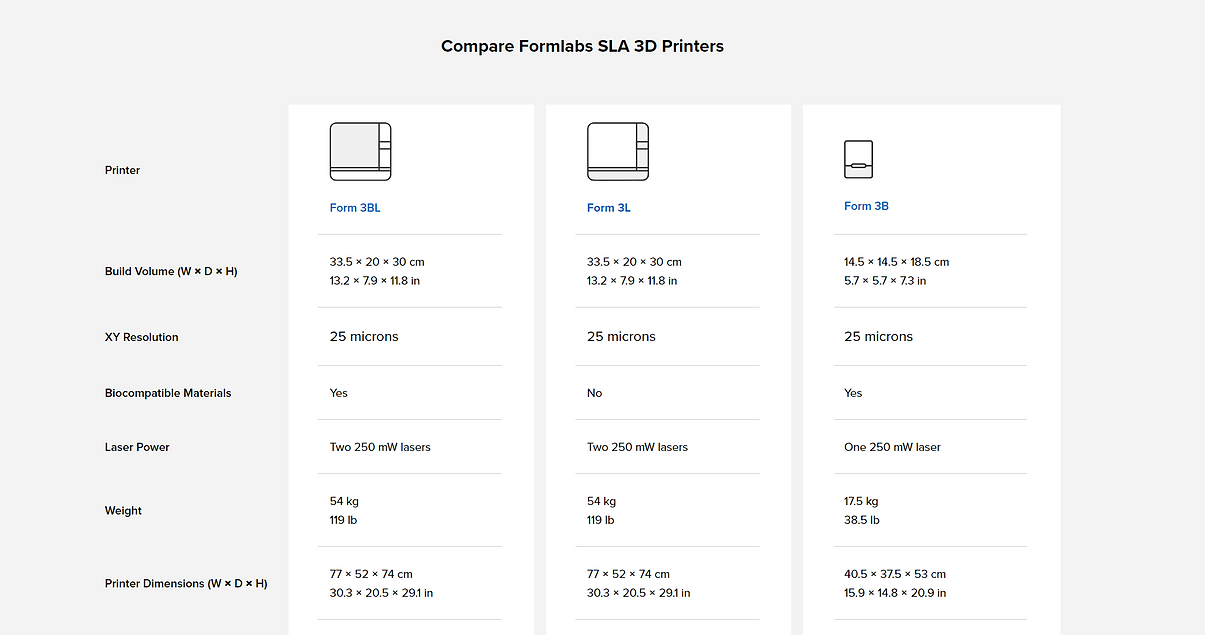Click Form 3L's "No" biocompatible value
Image resolution: width=1205 pixels, height=635 pixels.
[x=594, y=393]
